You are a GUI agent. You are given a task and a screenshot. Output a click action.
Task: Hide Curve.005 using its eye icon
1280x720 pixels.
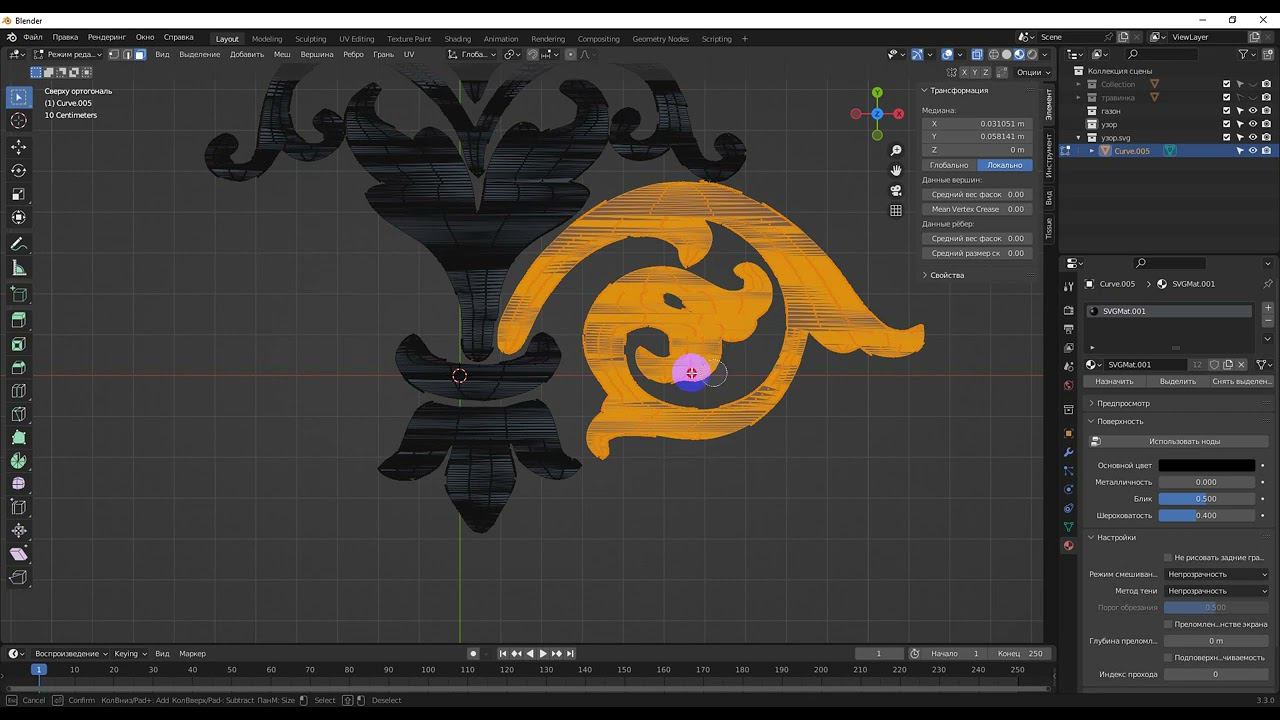coord(1253,151)
